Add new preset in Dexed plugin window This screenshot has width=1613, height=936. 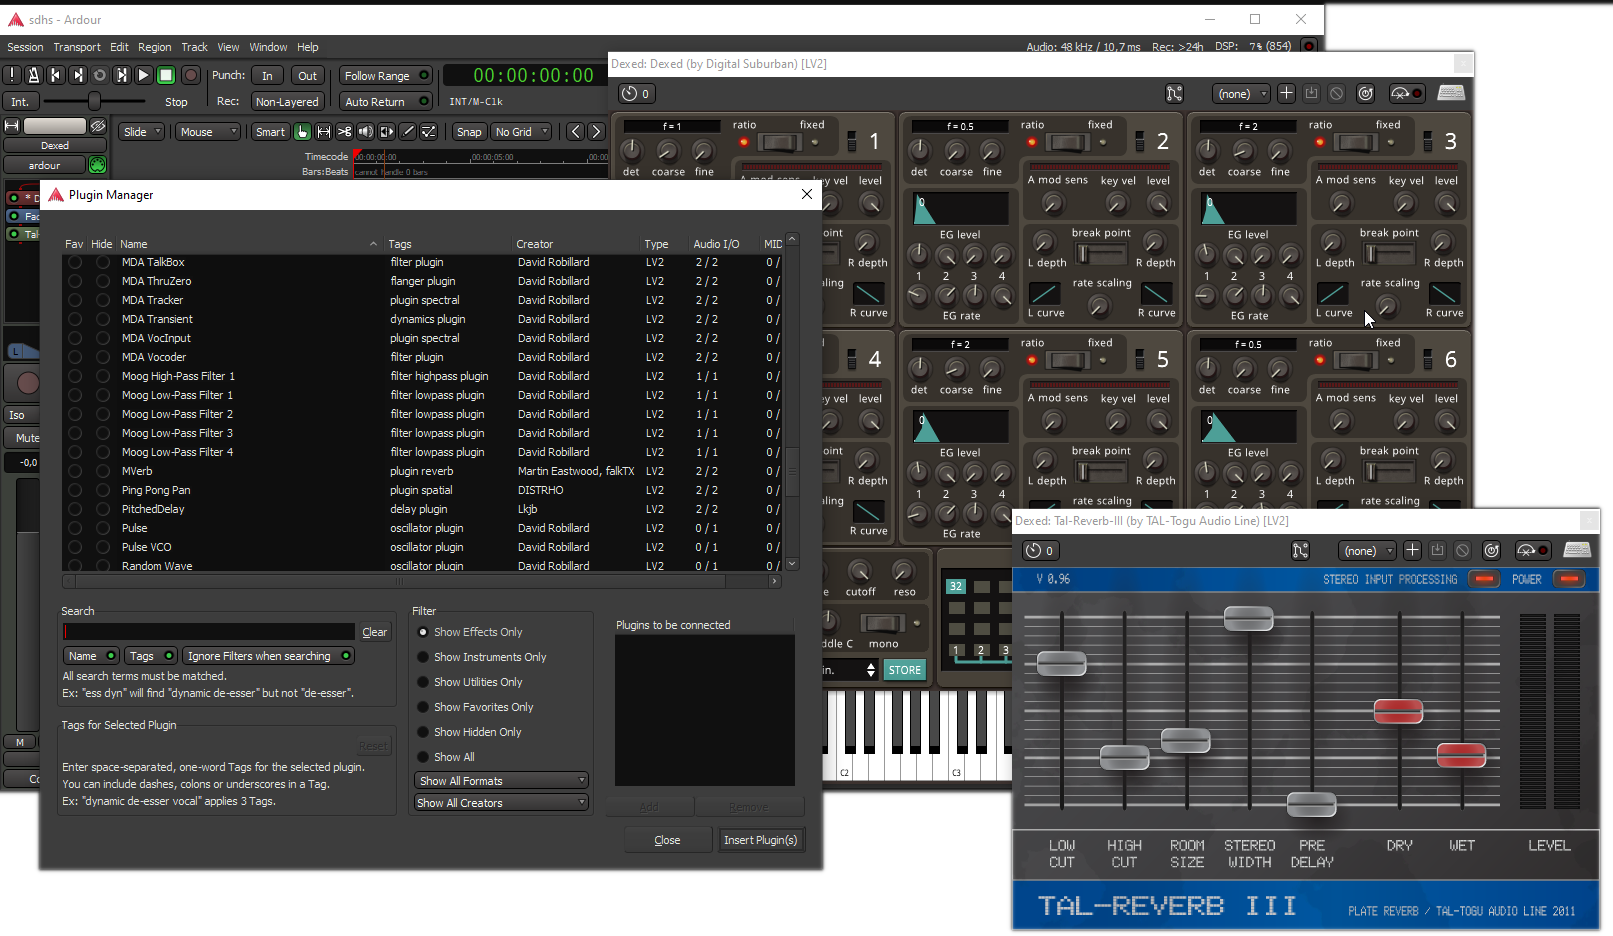[x=1286, y=93]
